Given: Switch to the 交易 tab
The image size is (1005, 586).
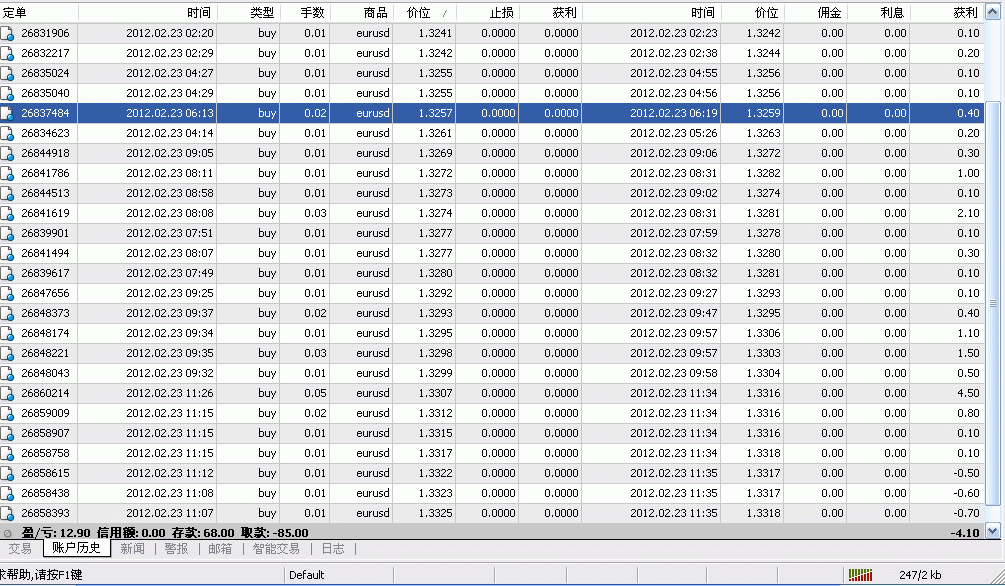Looking at the screenshot, I should (x=20, y=549).
